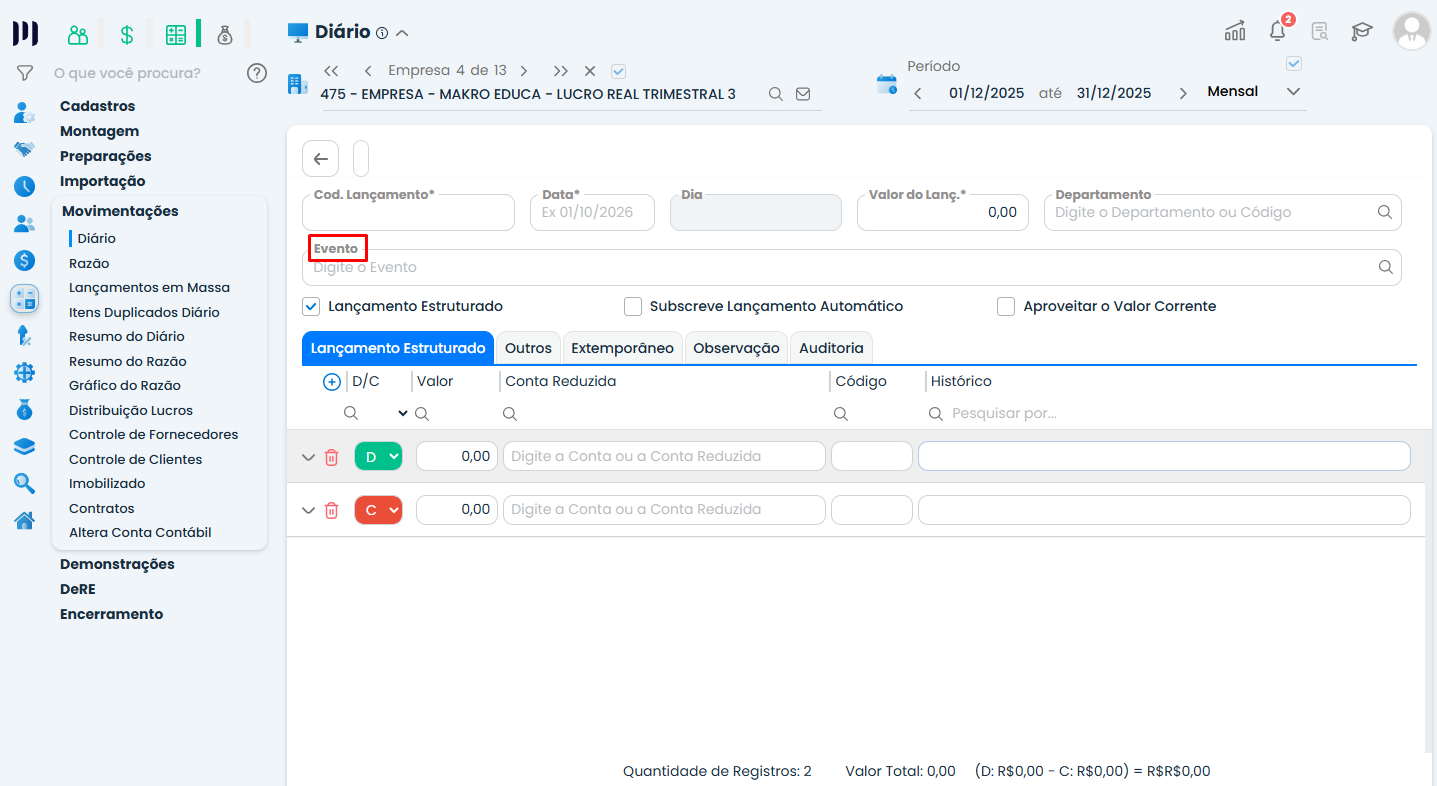
Task: Collapse the Diário title chevron
Action: (402, 33)
